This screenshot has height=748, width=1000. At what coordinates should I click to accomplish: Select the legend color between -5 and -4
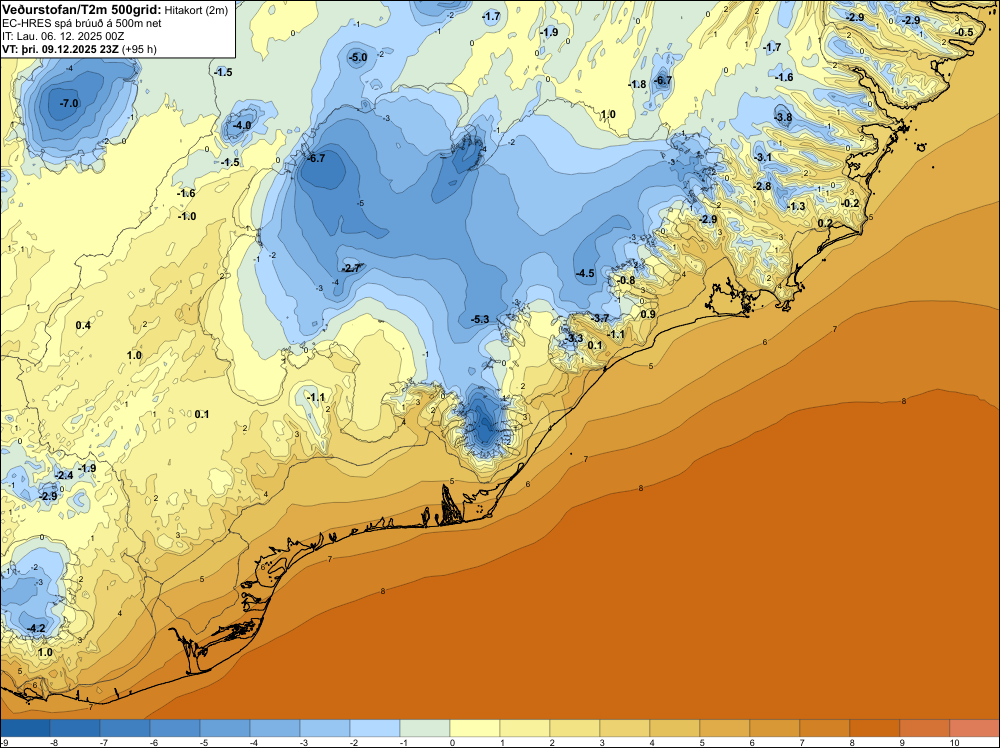coord(225,728)
